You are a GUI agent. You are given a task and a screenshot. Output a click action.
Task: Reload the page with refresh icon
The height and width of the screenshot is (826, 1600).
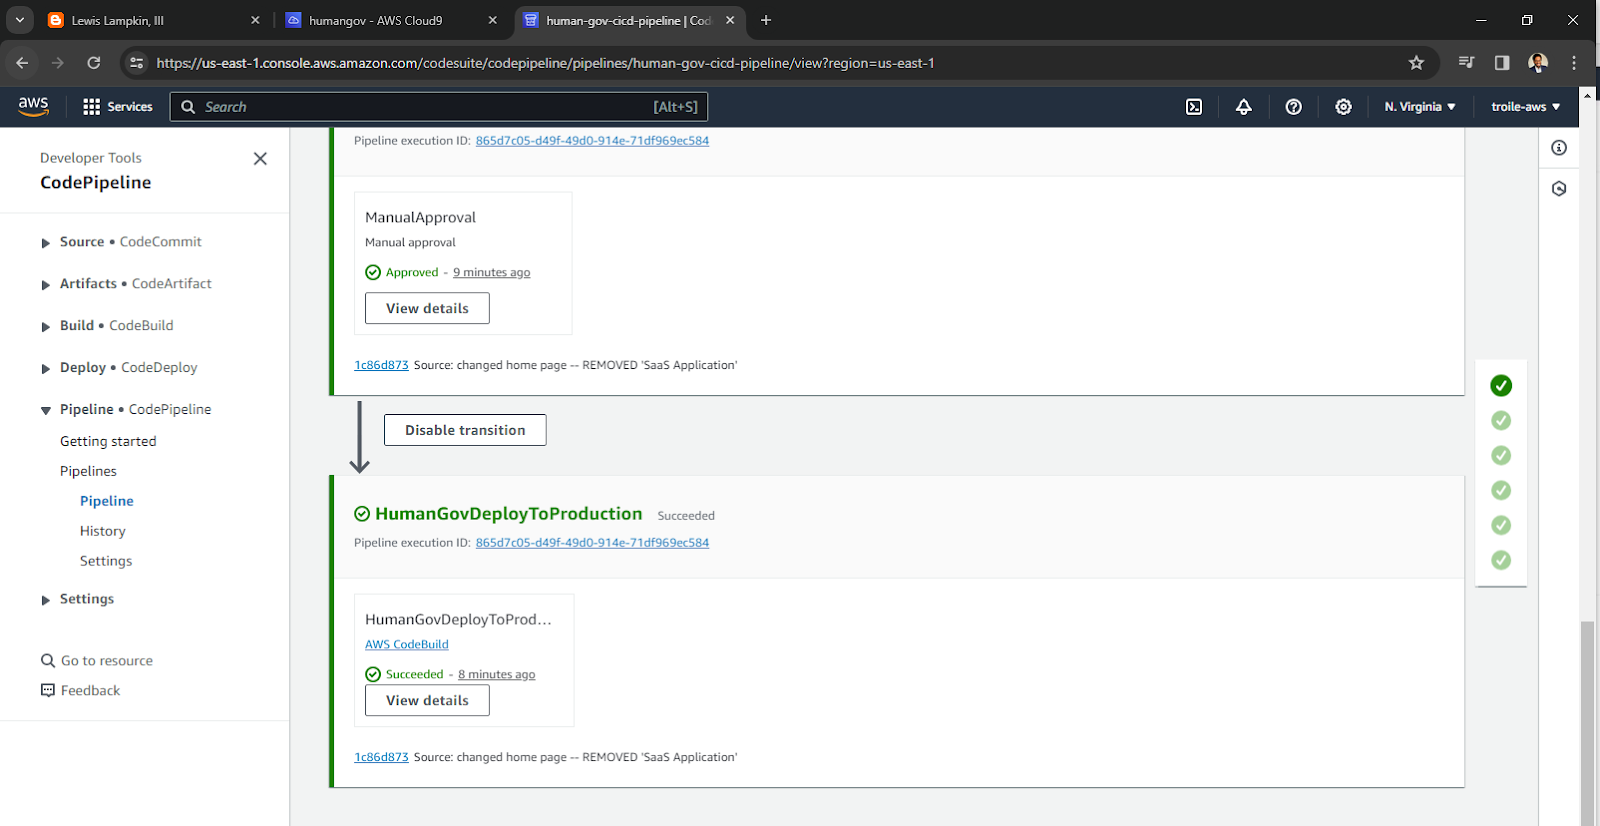click(94, 63)
